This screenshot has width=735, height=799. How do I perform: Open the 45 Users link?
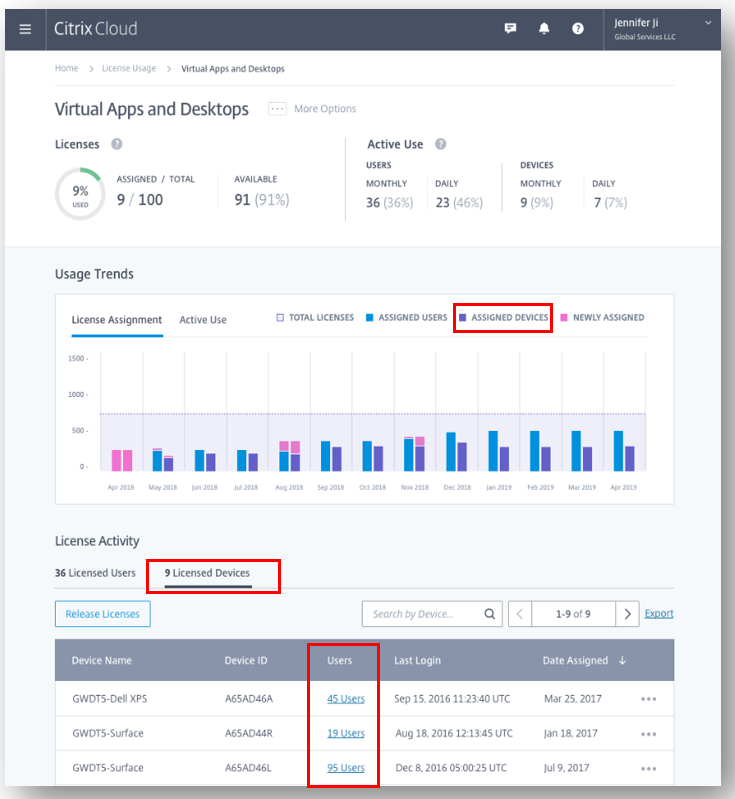(346, 699)
